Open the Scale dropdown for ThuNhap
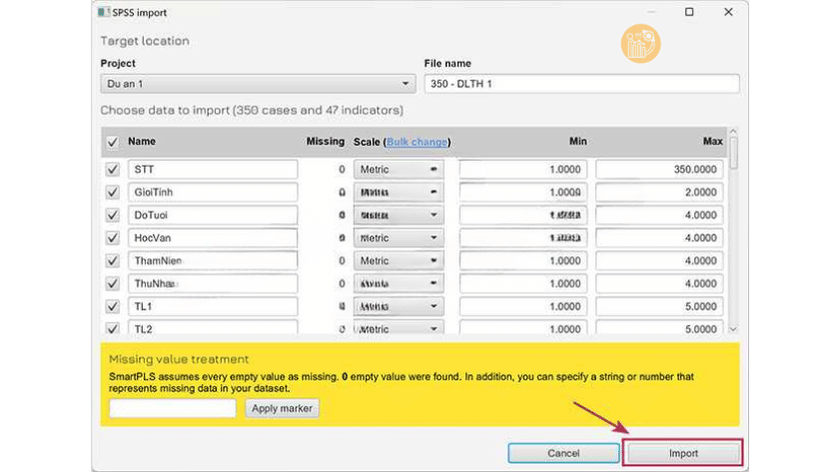The height and width of the screenshot is (472, 840). 398,283
